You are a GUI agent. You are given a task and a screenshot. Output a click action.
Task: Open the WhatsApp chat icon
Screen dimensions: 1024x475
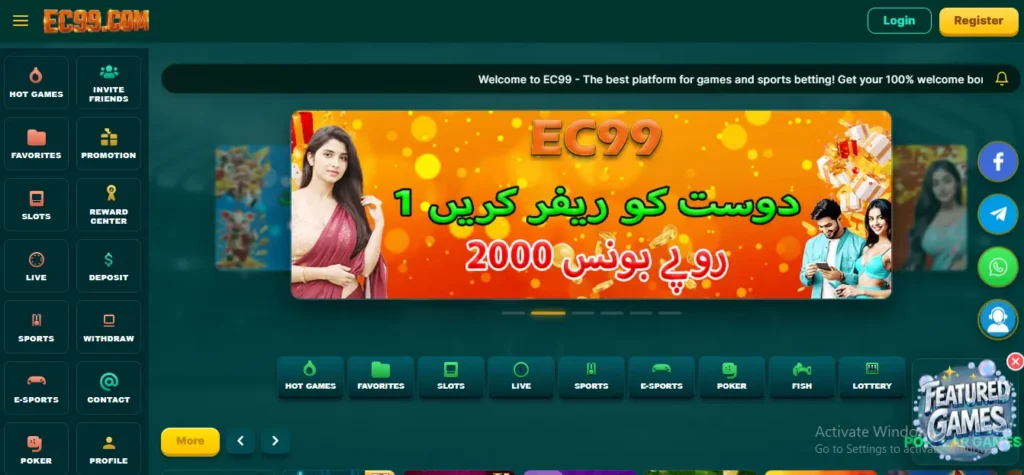[x=998, y=267]
